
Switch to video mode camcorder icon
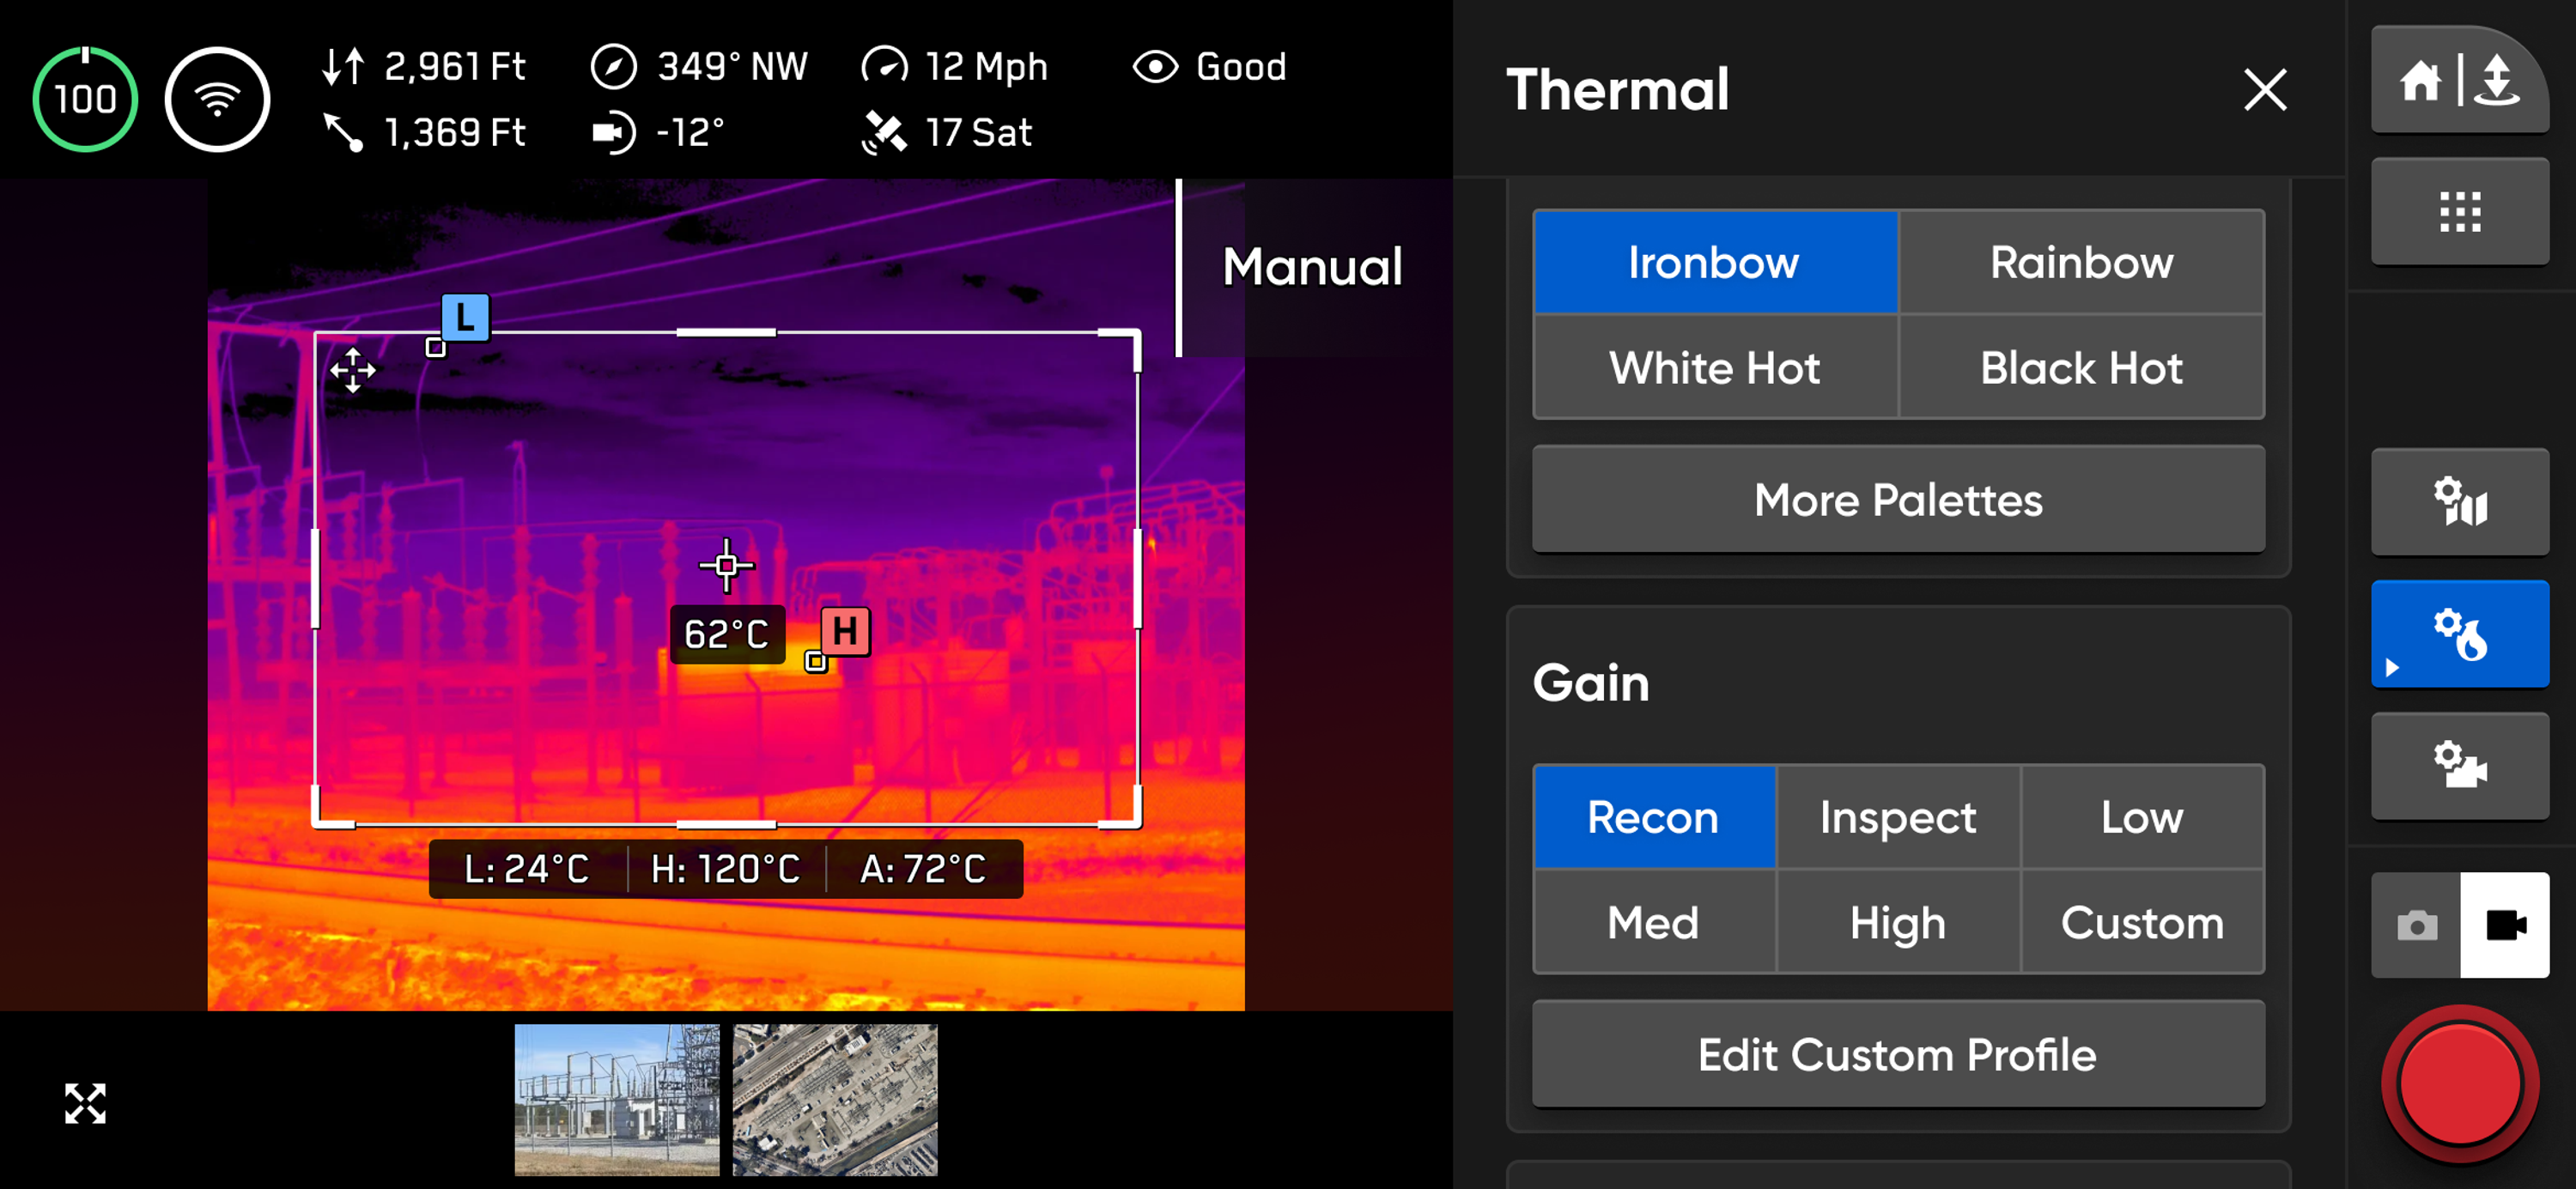click(x=2504, y=925)
